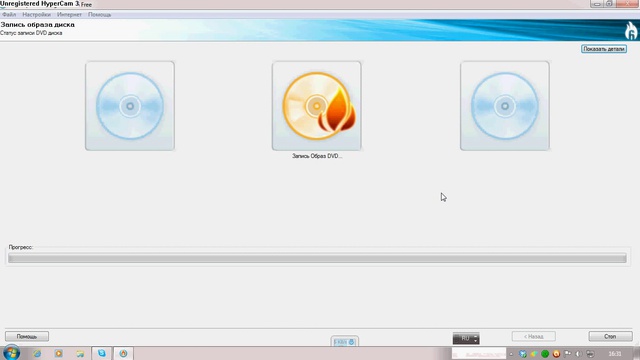
Task: Open Windows Explorer folder icon in taskbar
Action: (80, 353)
